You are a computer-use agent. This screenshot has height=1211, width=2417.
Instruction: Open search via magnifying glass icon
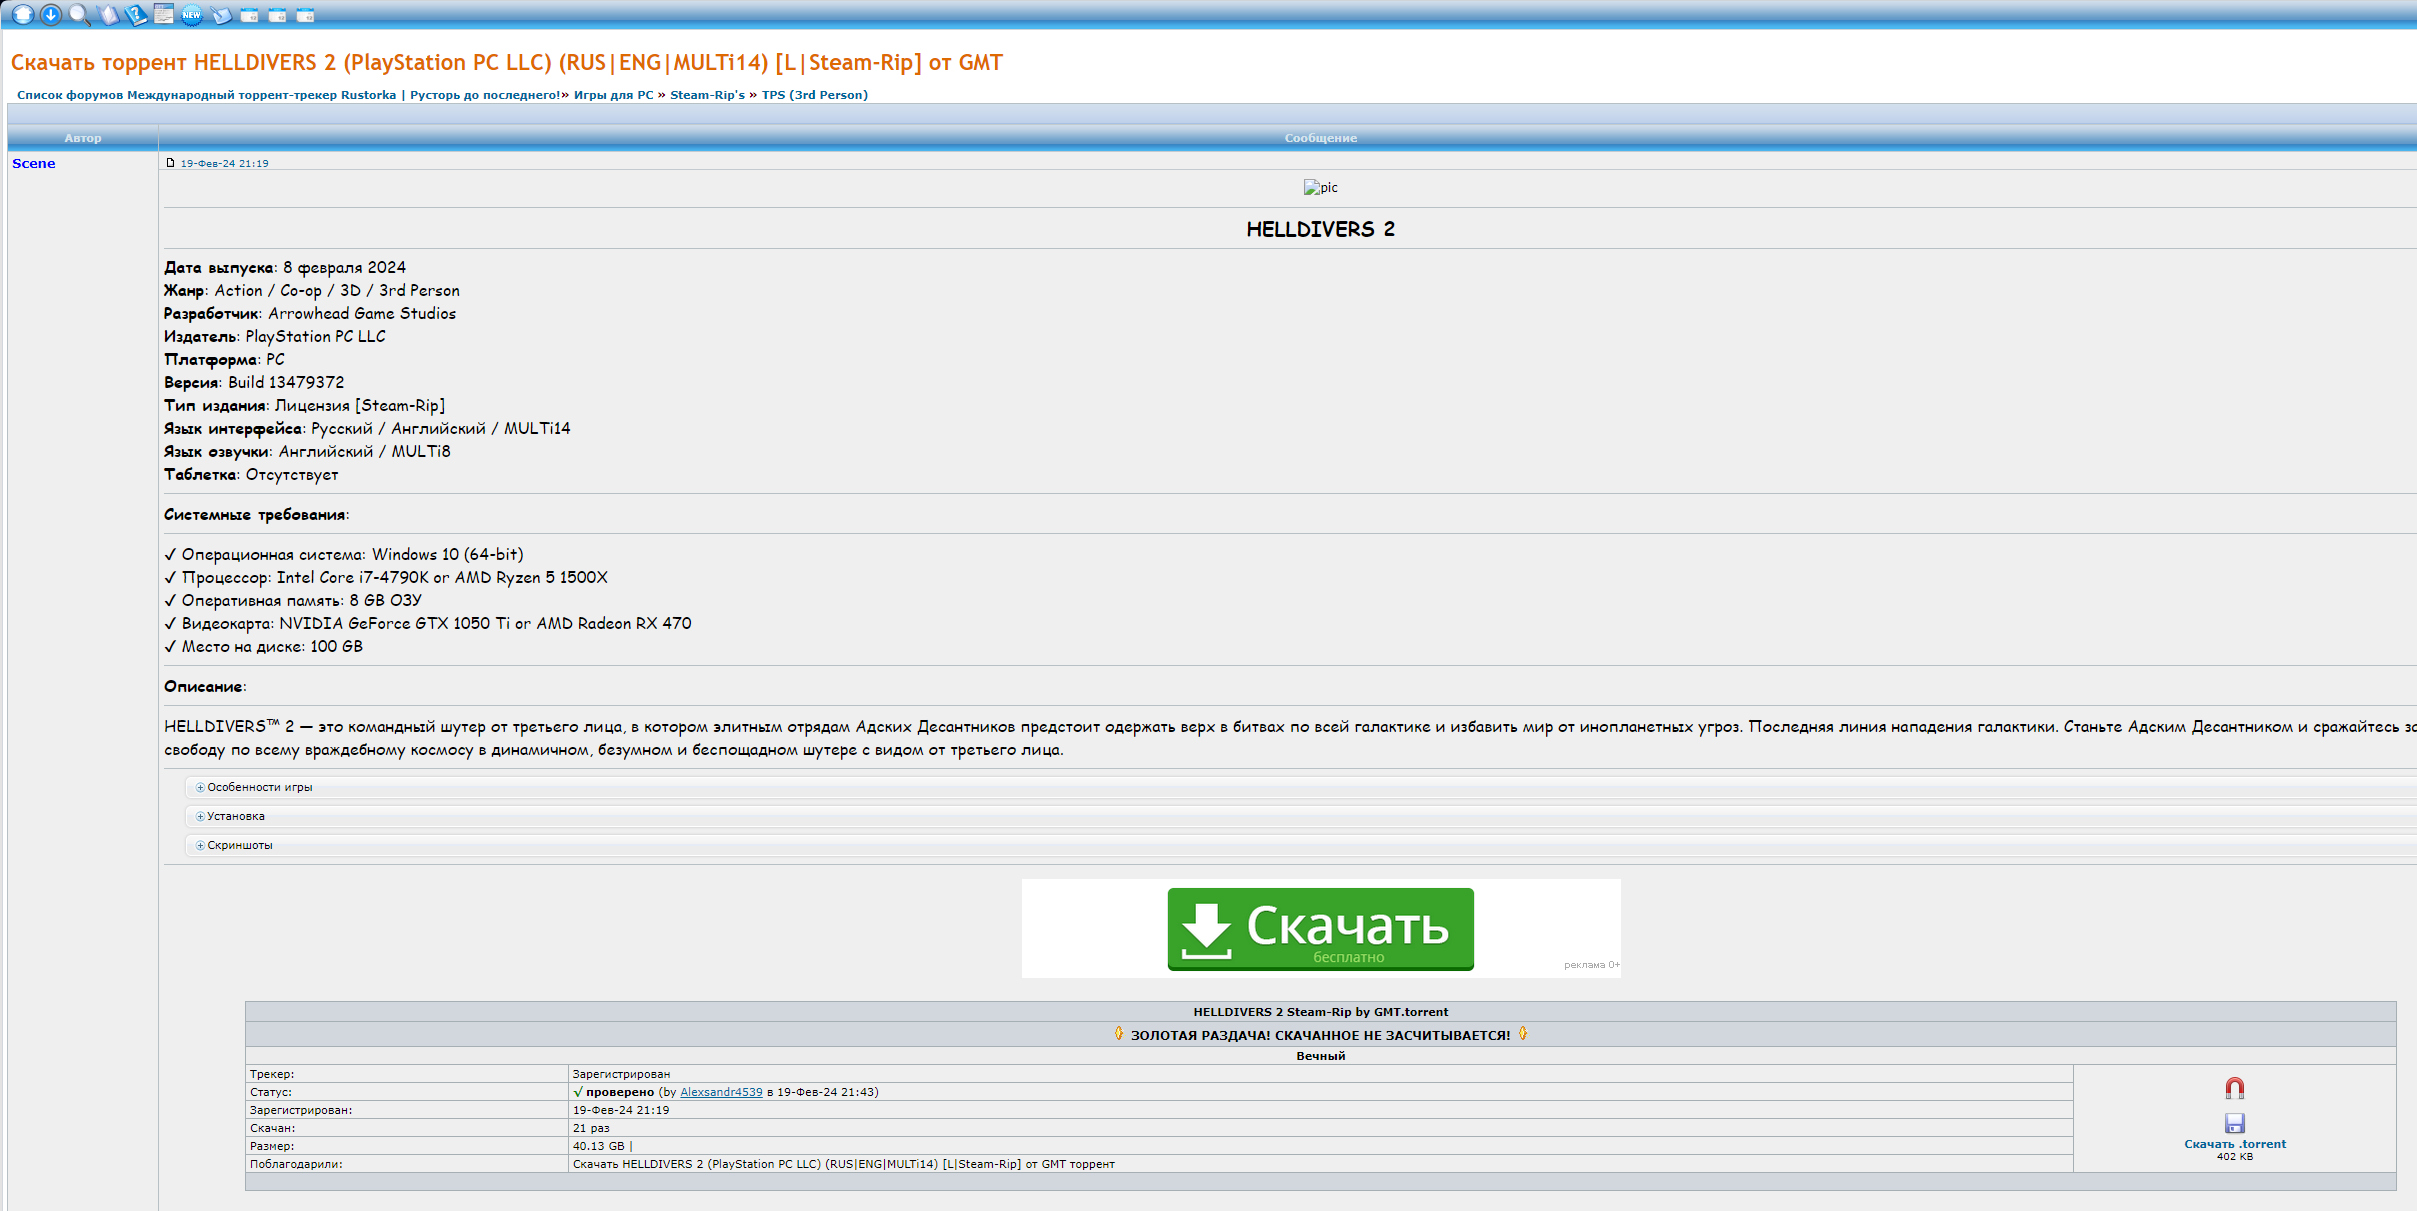pyautogui.click(x=79, y=14)
